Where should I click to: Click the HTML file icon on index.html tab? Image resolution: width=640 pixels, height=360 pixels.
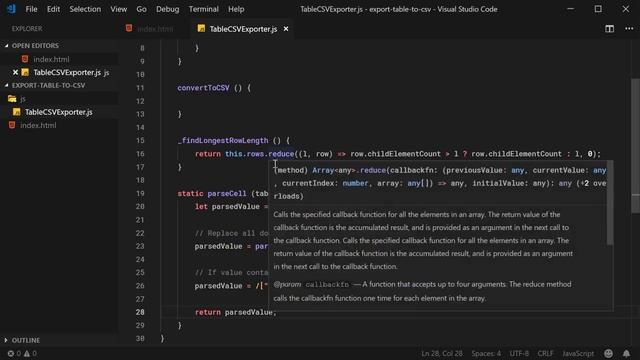pyautogui.click(x=129, y=28)
